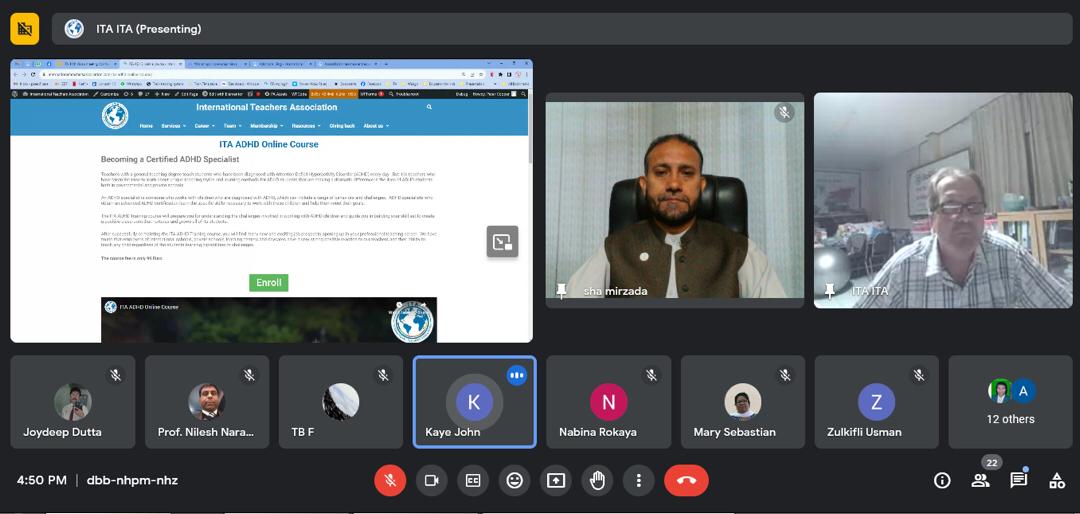Click muted mic icon on Joydeep Dutta tile

click(116, 375)
